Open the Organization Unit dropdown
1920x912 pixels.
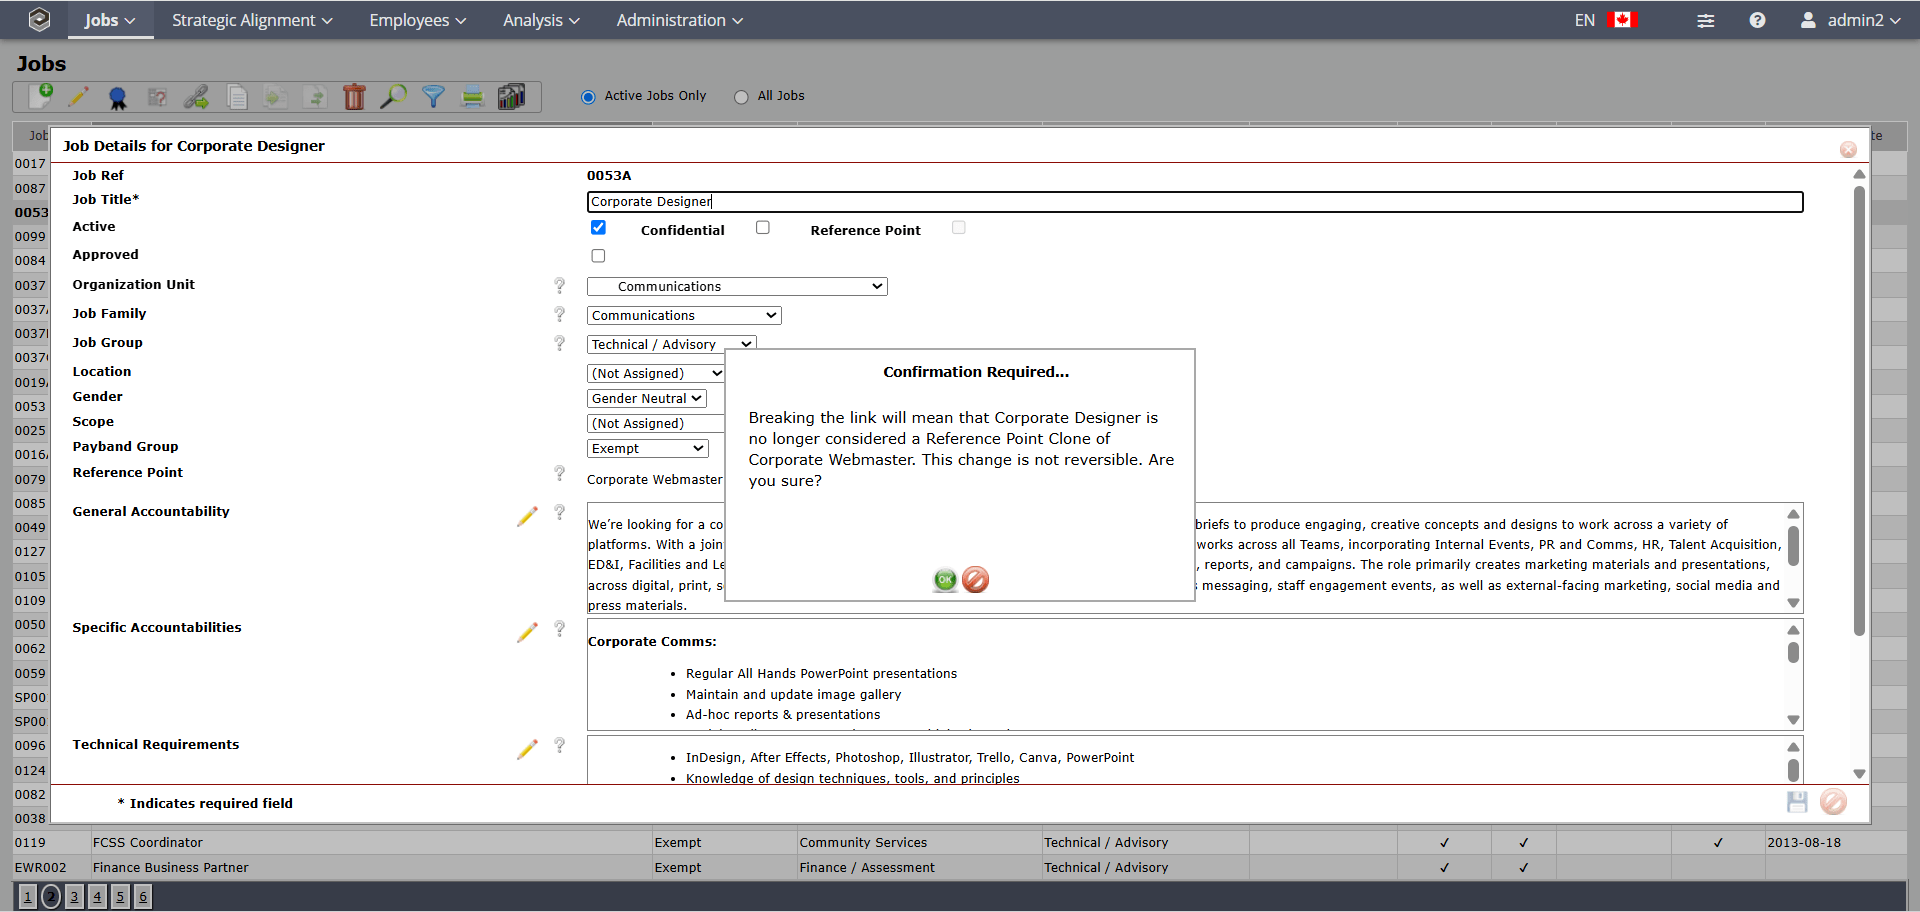click(737, 287)
